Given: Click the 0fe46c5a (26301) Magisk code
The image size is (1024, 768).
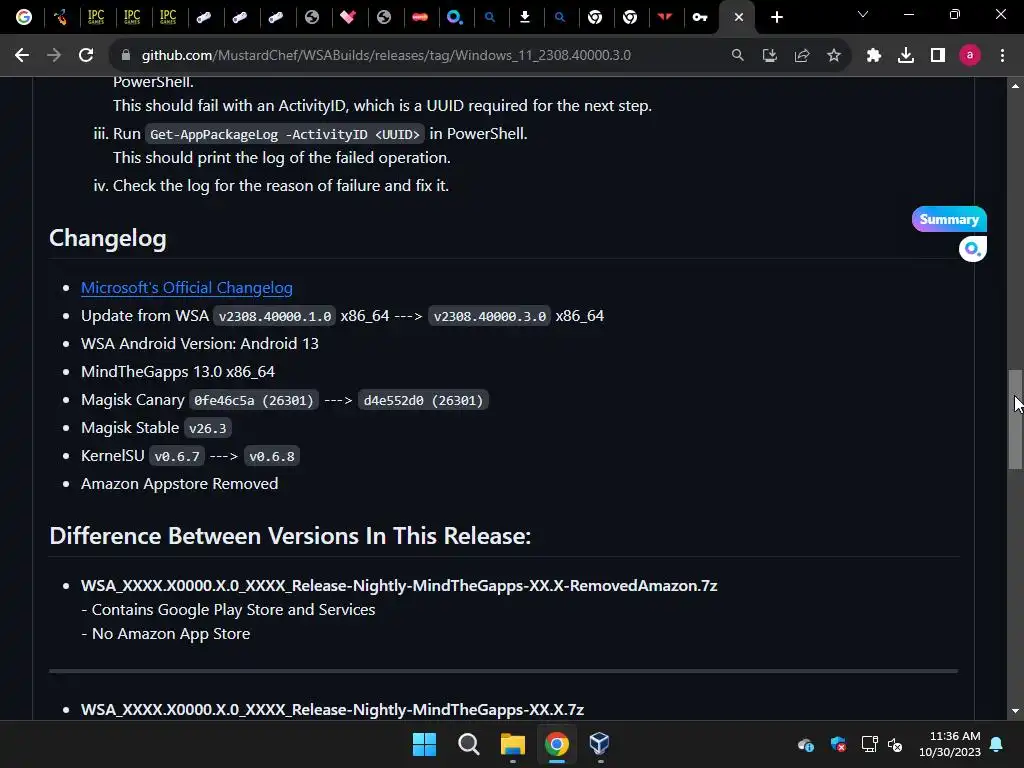Looking at the screenshot, I should [x=253, y=400].
